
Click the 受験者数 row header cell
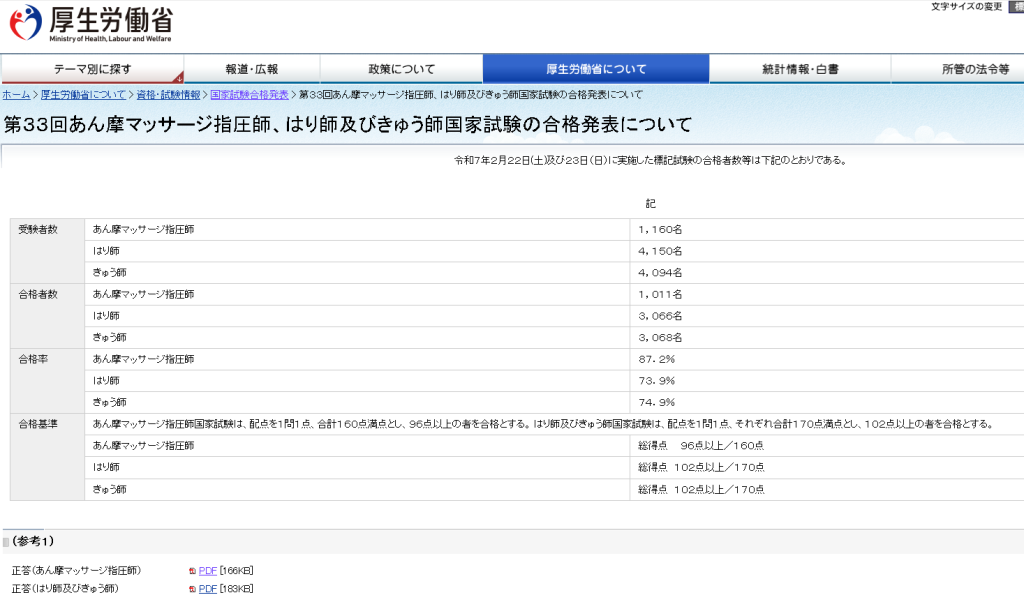pos(38,230)
